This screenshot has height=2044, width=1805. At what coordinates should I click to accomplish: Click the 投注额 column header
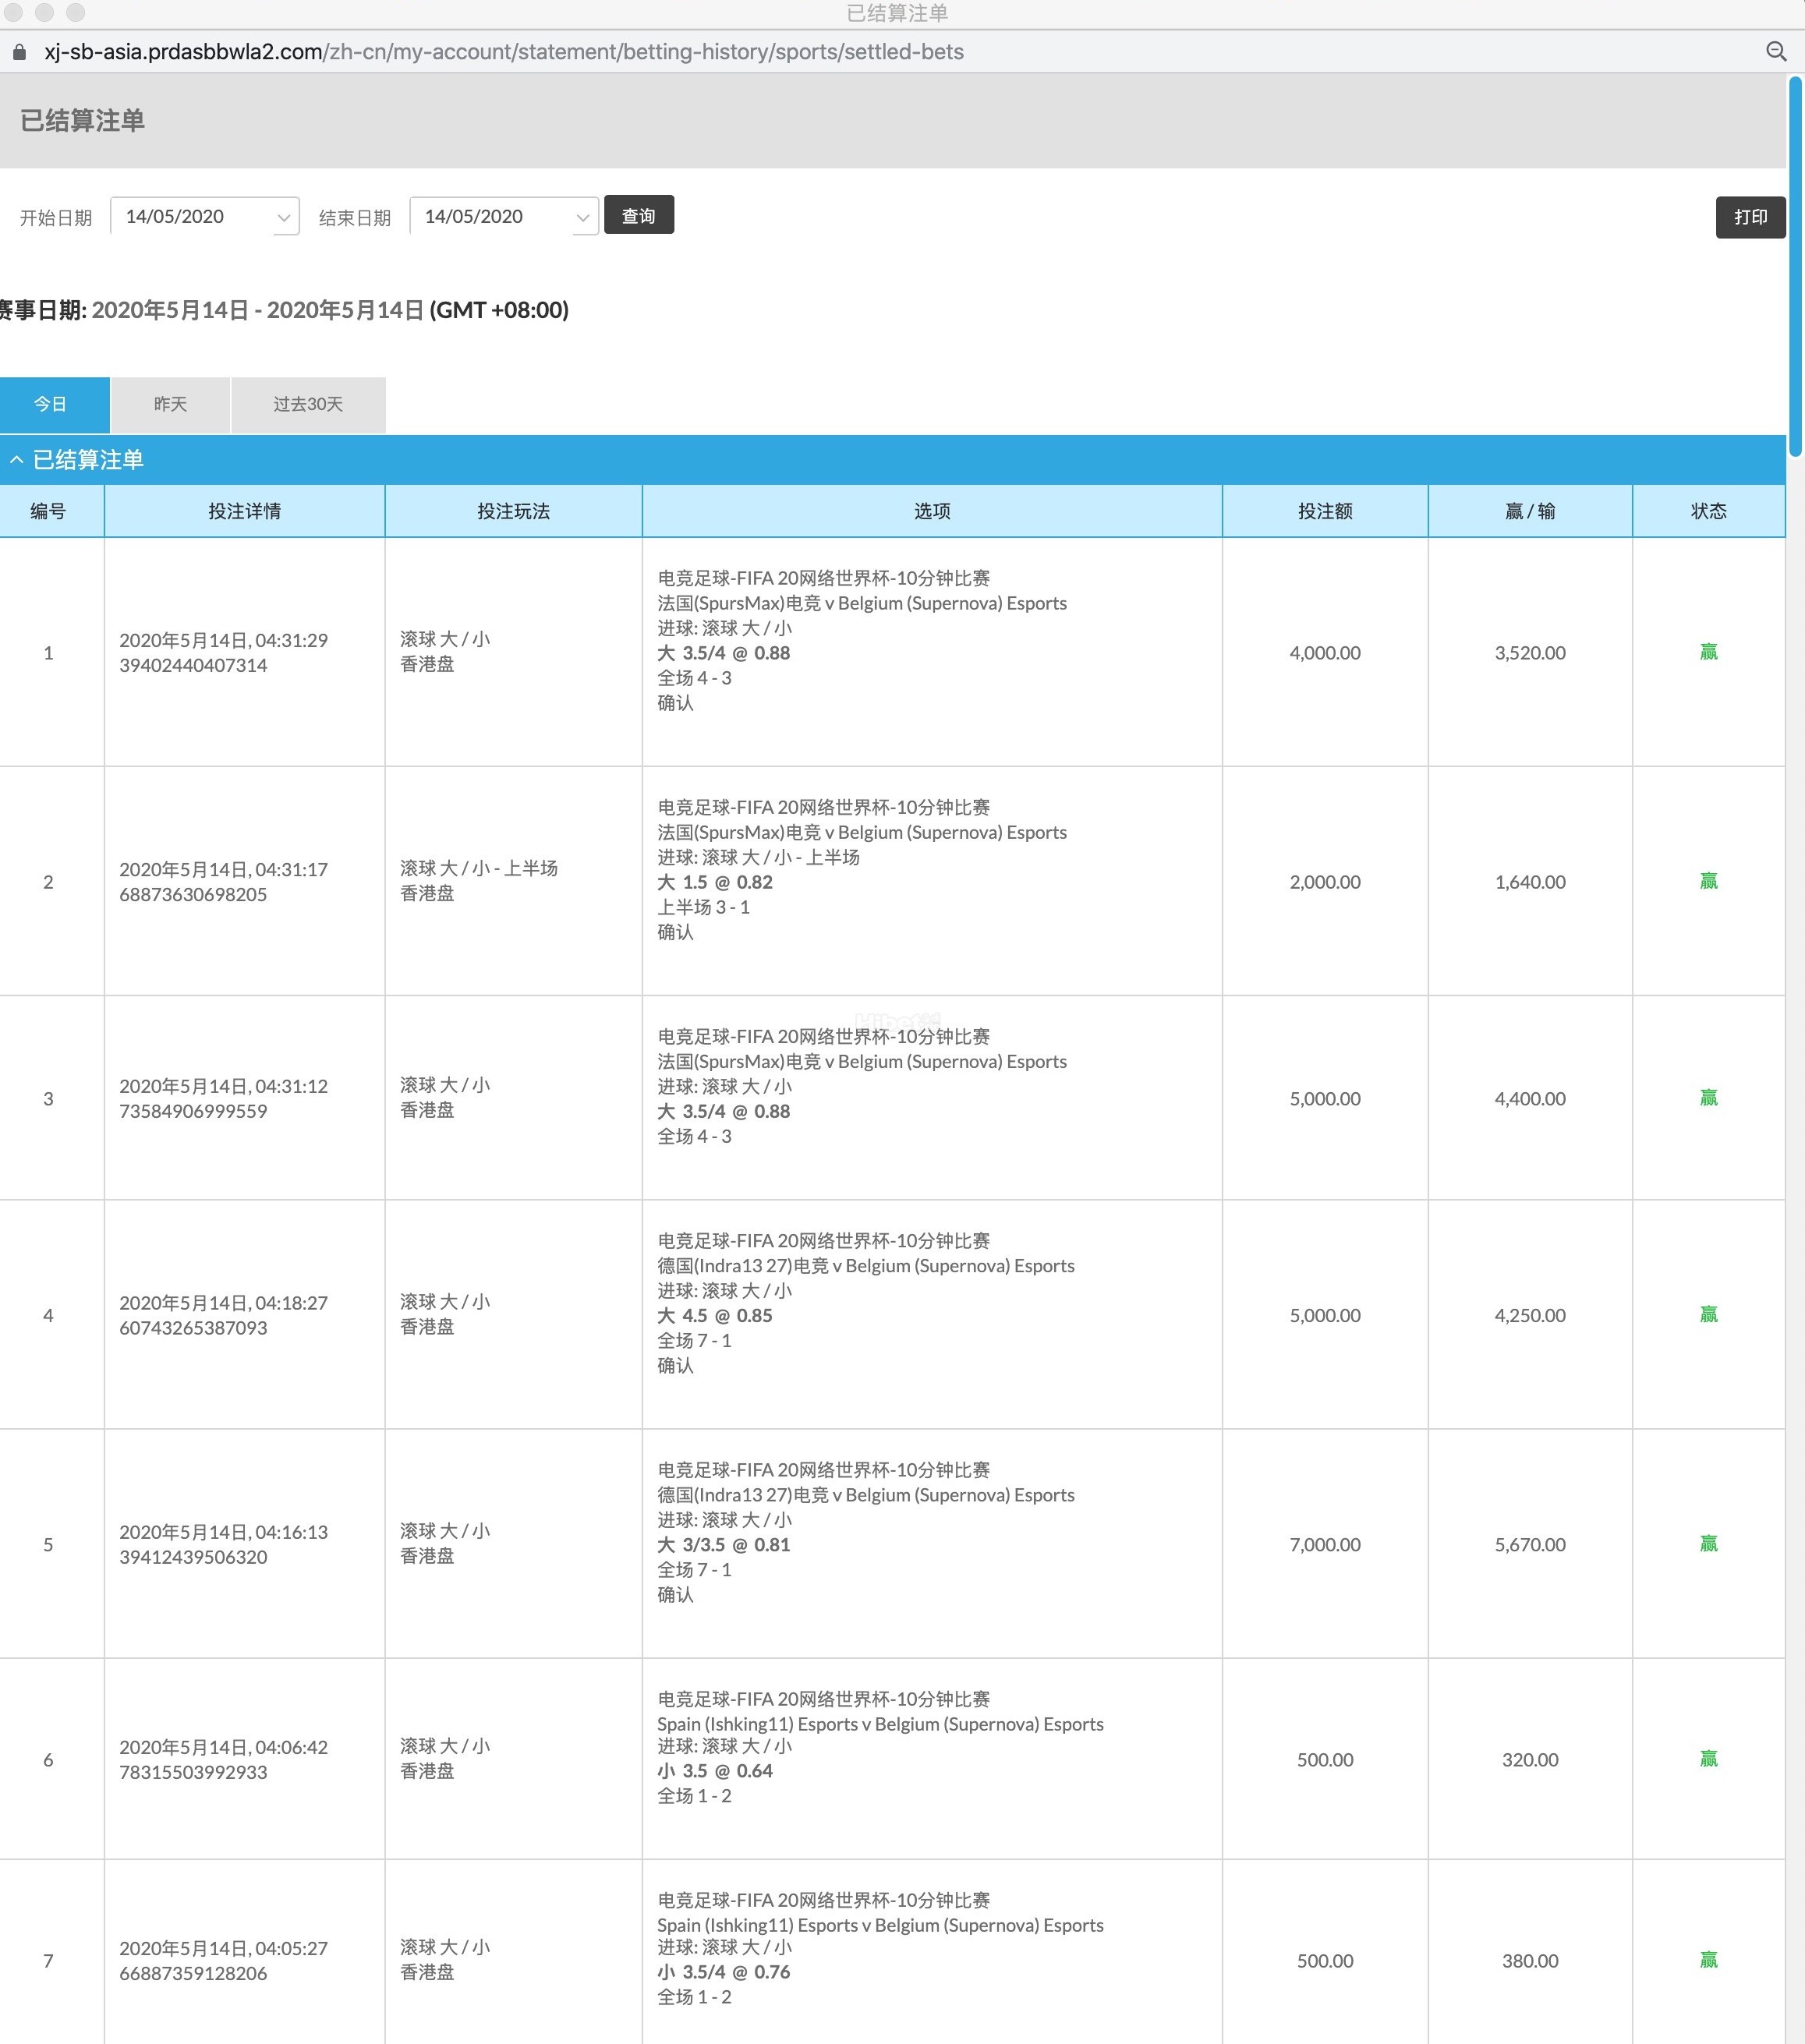(x=1324, y=511)
